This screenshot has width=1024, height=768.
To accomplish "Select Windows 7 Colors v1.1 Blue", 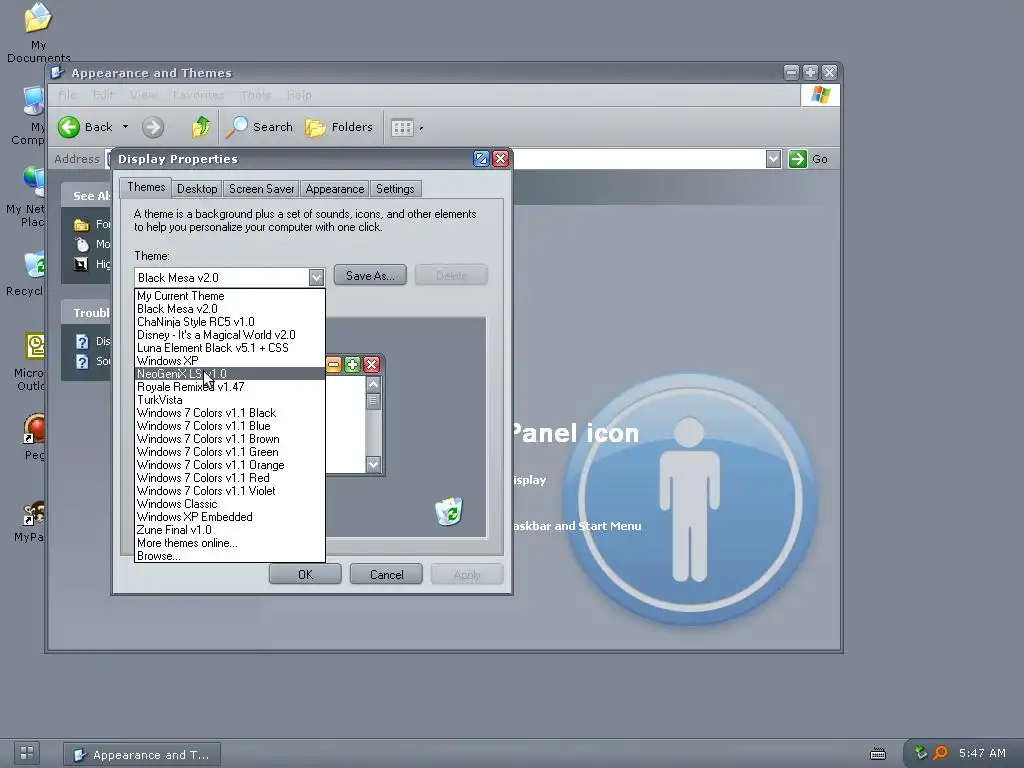I will [x=230, y=426].
